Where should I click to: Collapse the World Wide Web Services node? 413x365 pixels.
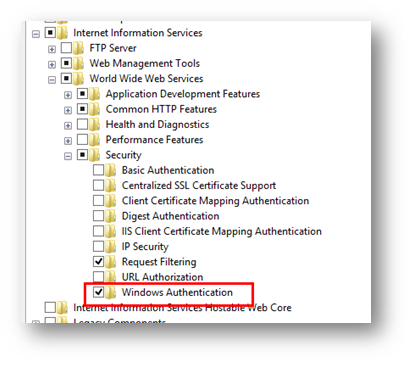pyautogui.click(x=52, y=80)
